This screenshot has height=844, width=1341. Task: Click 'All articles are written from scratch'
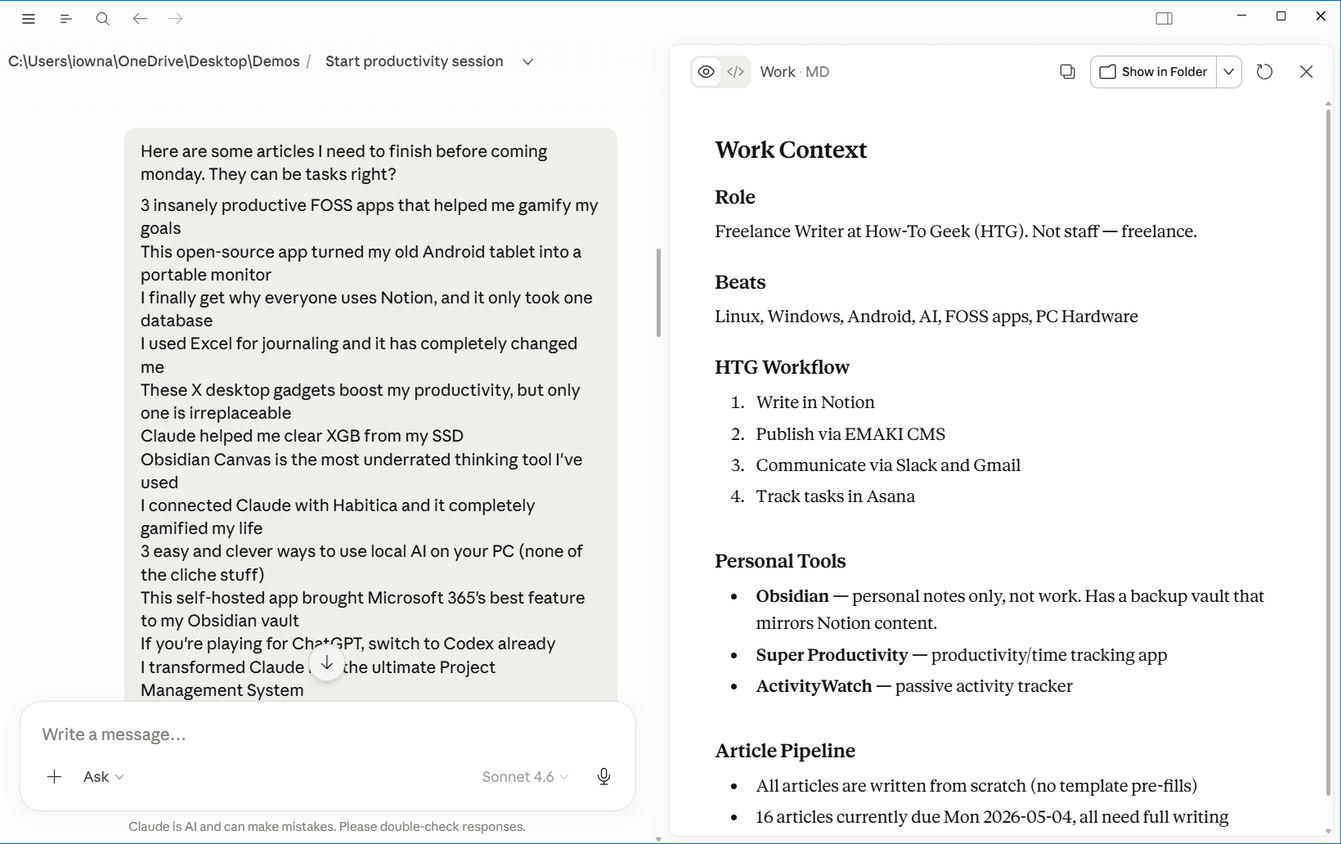point(976,786)
